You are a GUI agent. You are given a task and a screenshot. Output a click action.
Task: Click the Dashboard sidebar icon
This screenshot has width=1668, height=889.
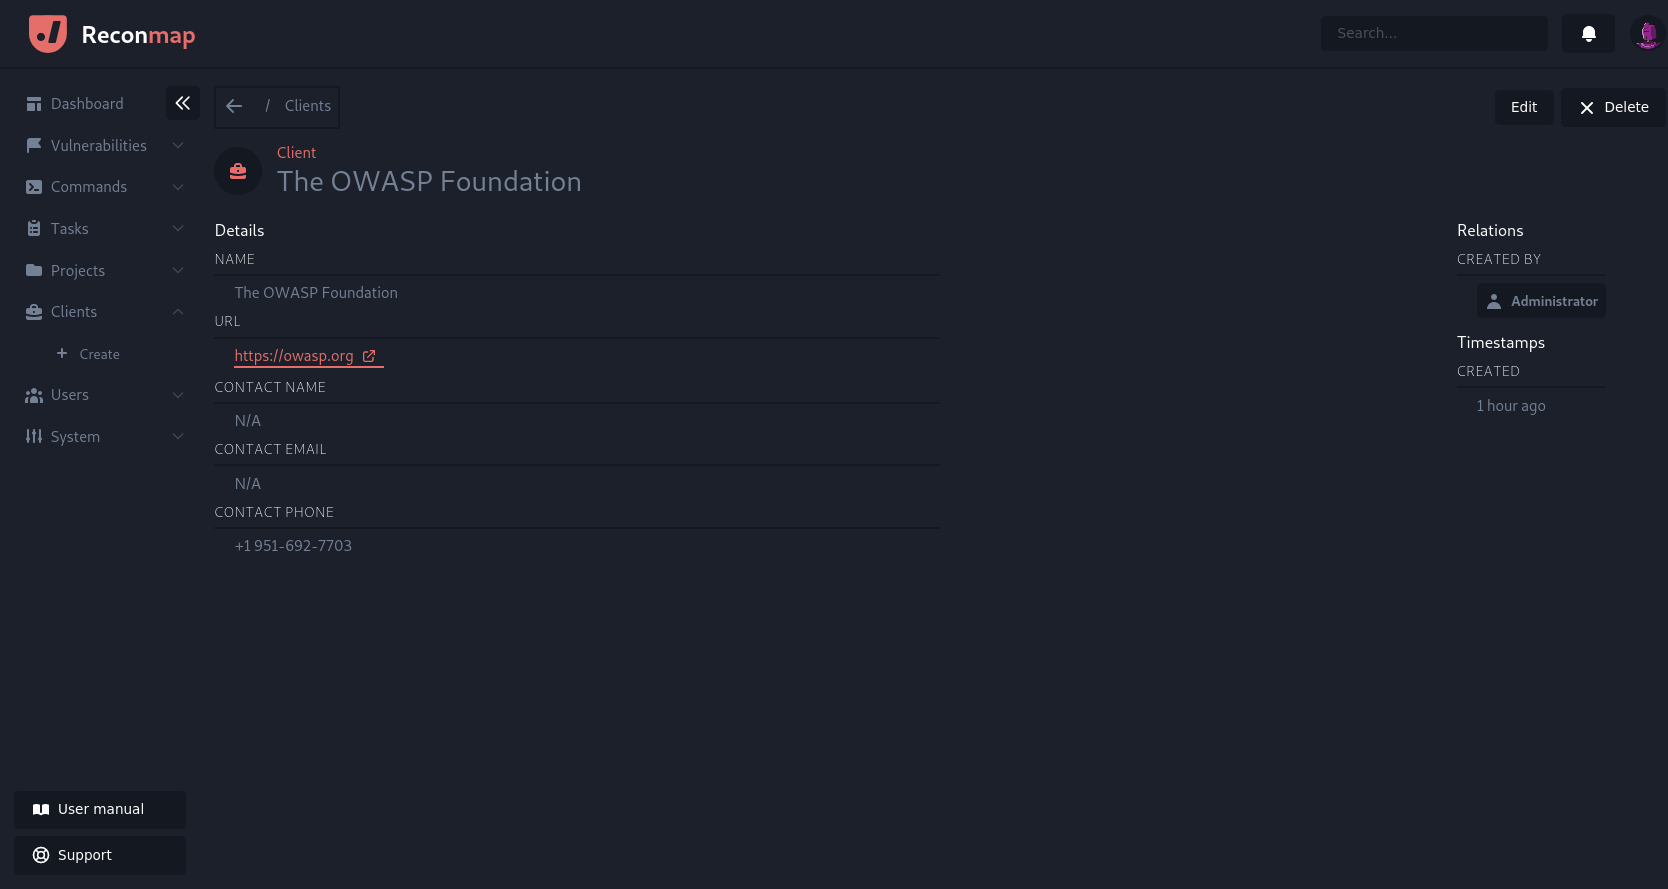pyautogui.click(x=34, y=104)
